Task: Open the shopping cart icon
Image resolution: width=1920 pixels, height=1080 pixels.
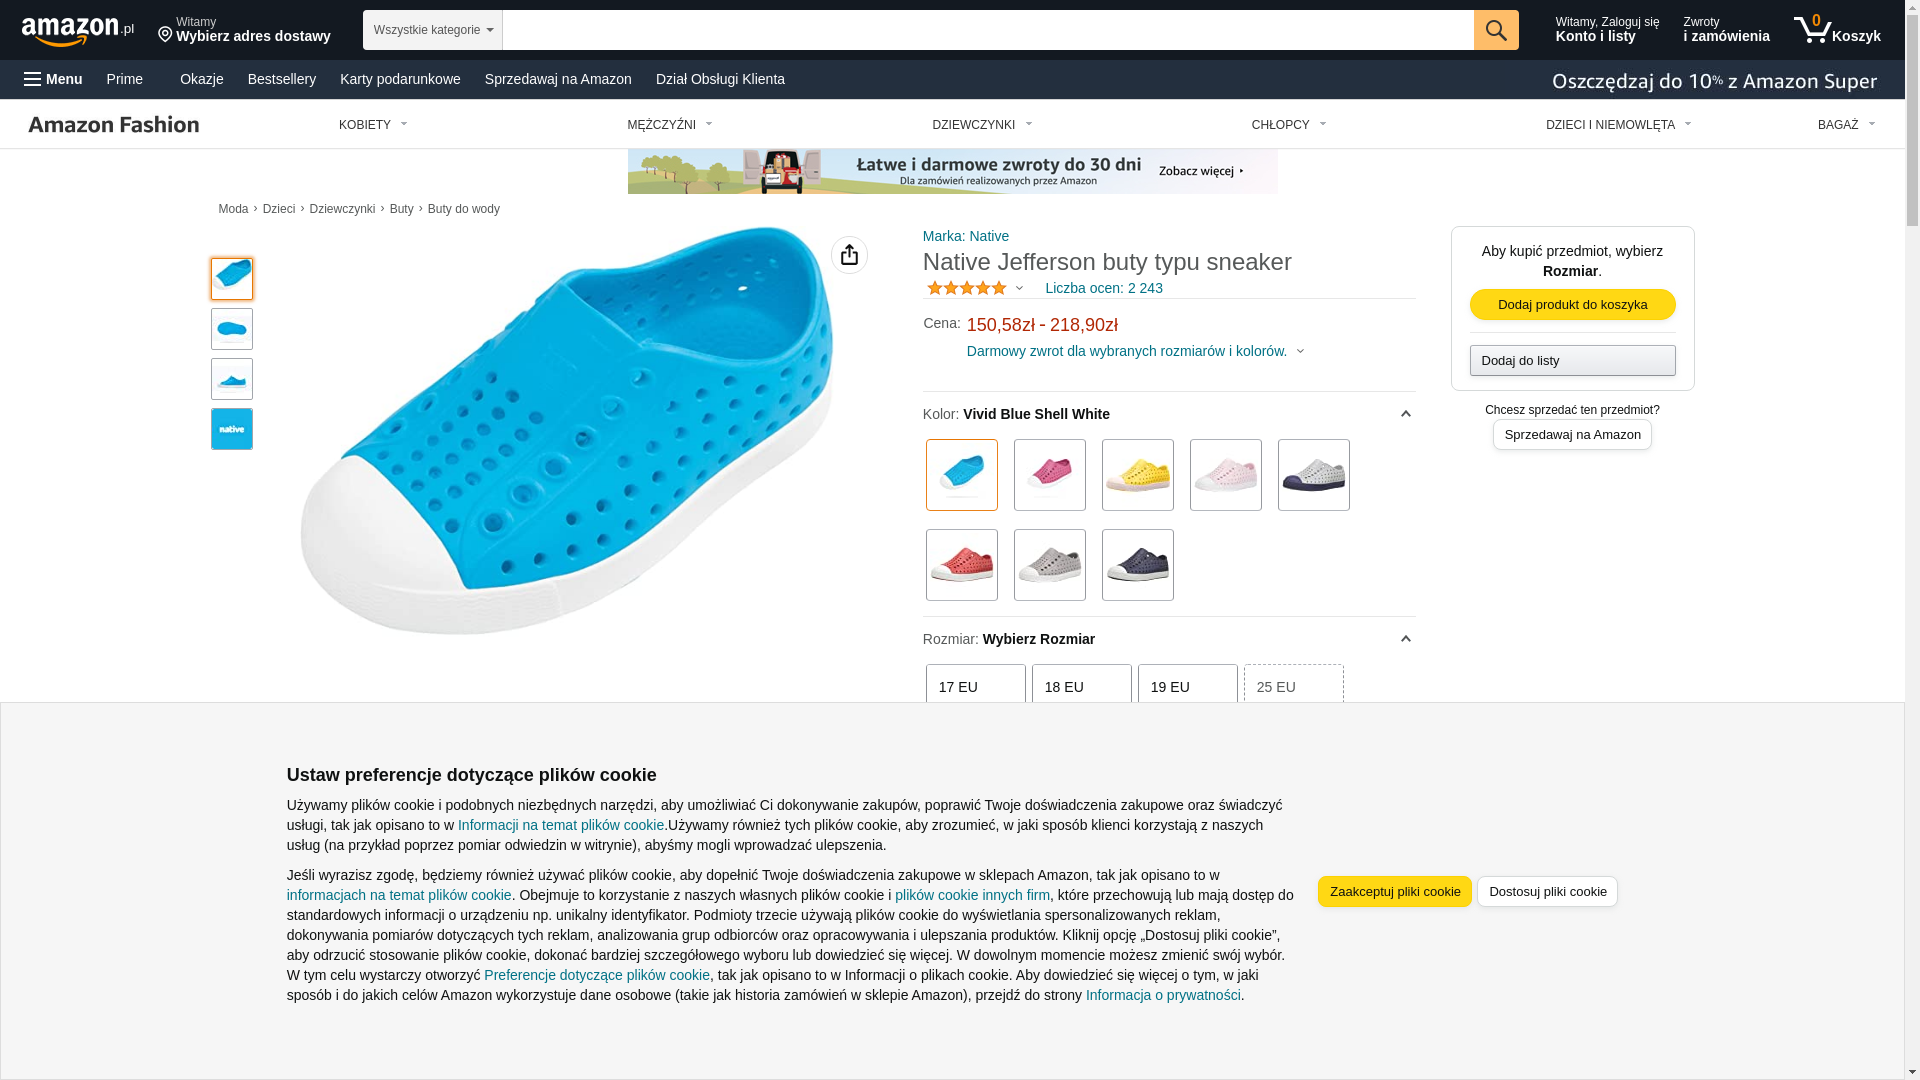Action: point(1812,30)
